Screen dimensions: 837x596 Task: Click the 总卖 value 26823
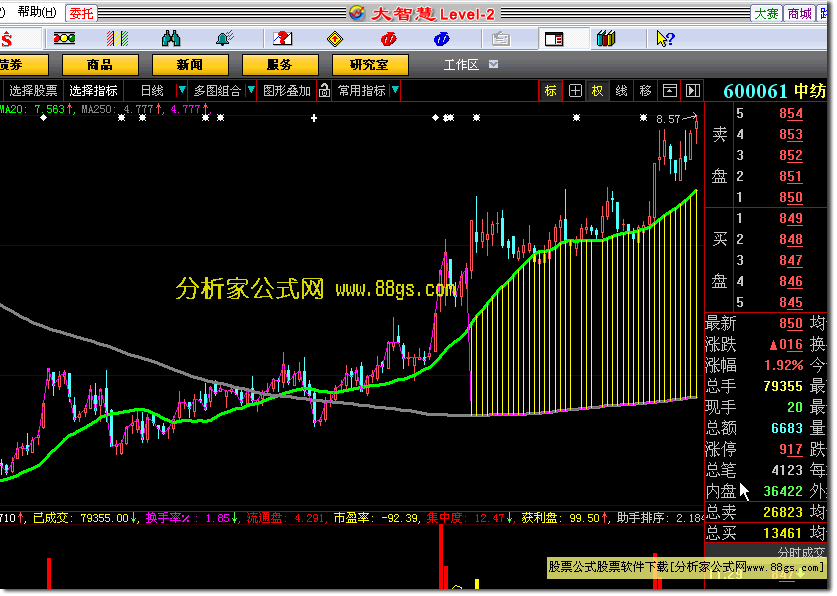[783, 512]
